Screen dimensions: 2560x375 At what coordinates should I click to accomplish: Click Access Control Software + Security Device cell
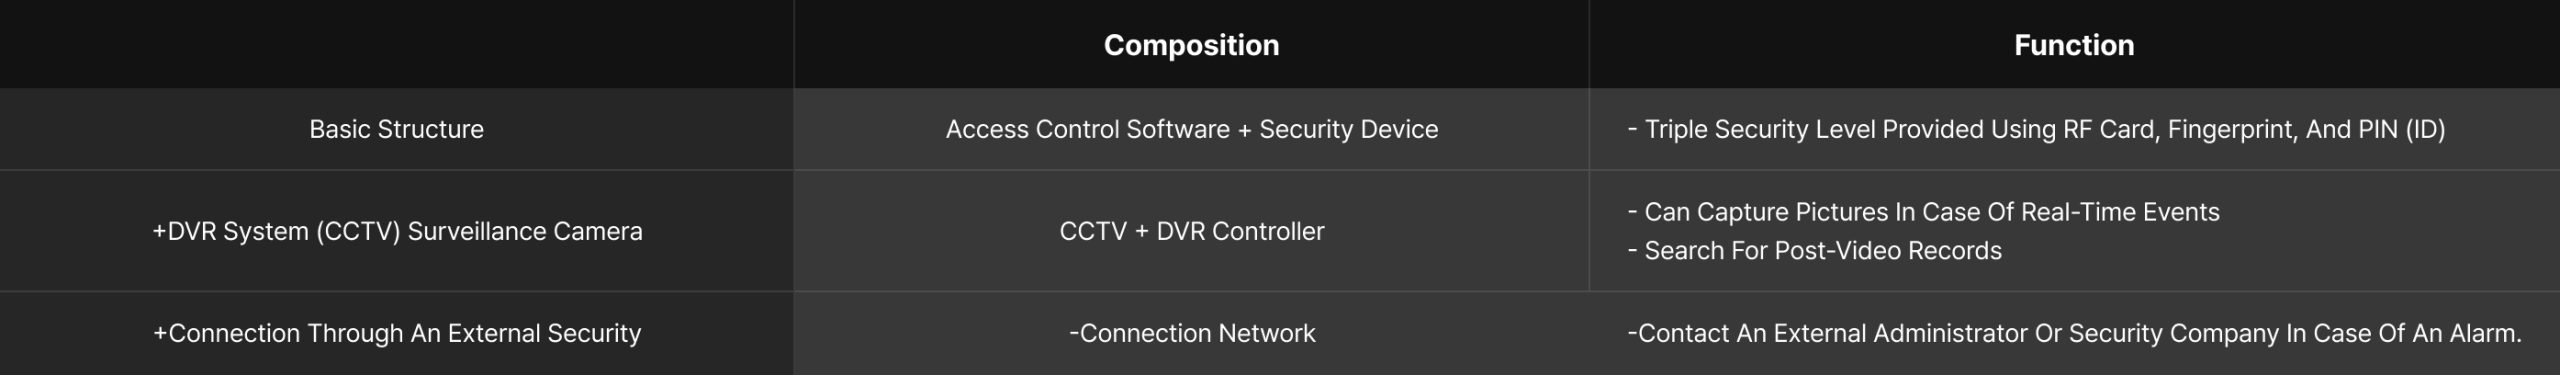click(1191, 129)
